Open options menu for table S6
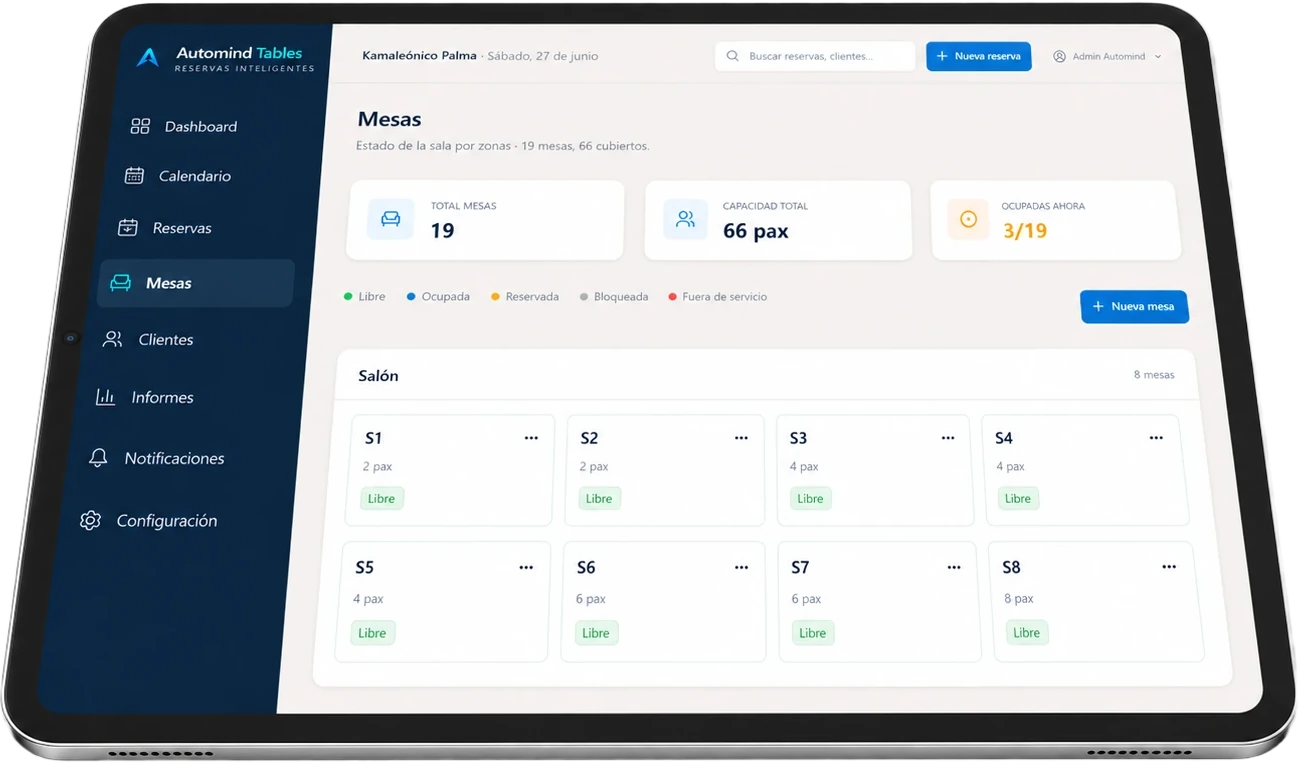The image size is (1299, 762). pyautogui.click(x=741, y=568)
